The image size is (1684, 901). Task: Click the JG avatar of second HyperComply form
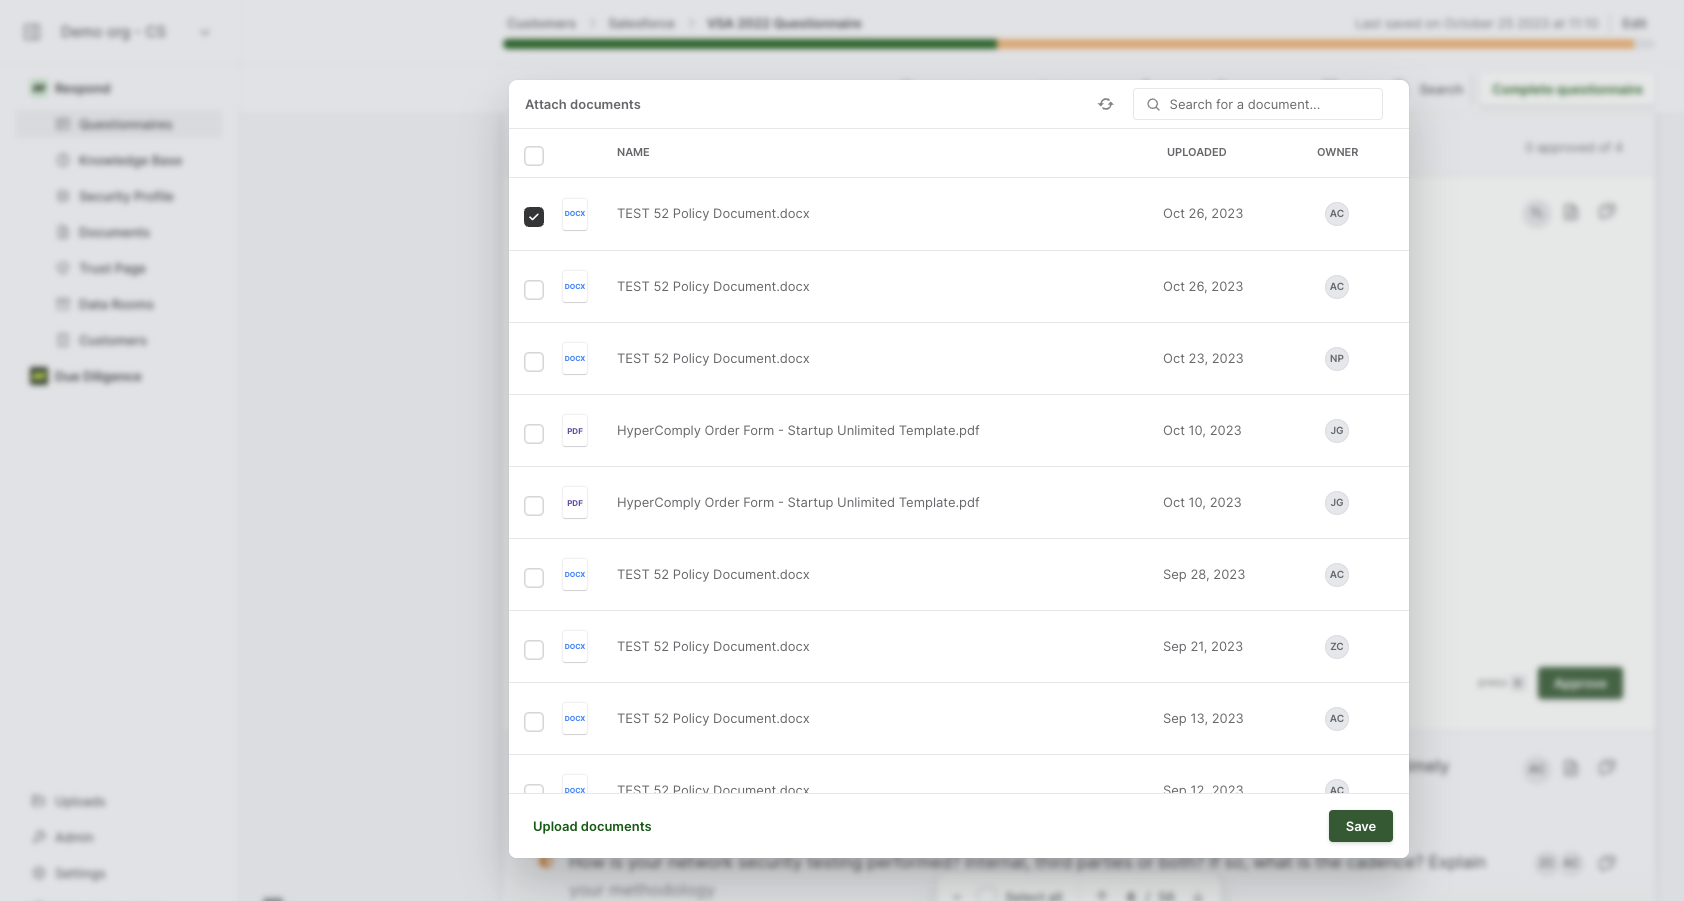(x=1337, y=503)
